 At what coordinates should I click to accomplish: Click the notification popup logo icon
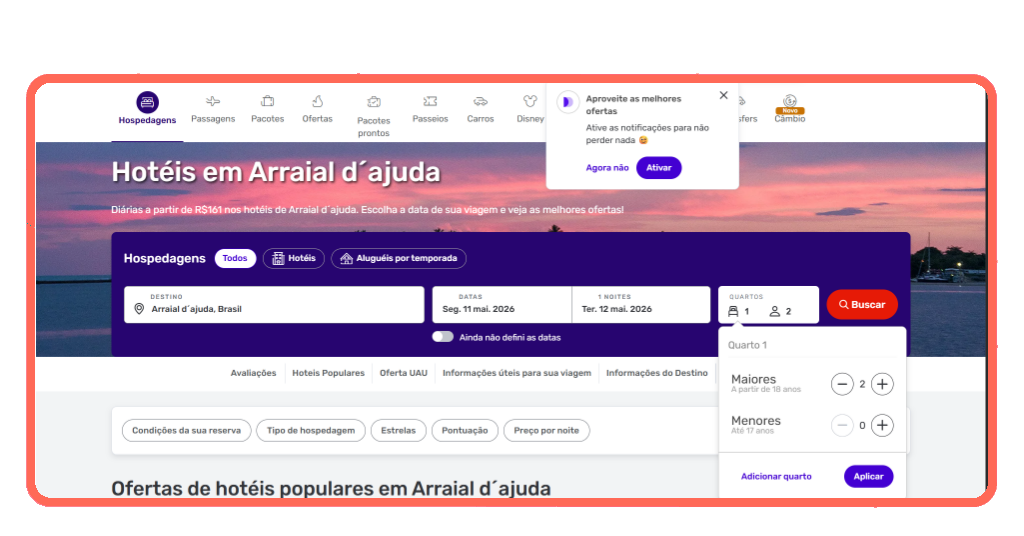click(568, 102)
